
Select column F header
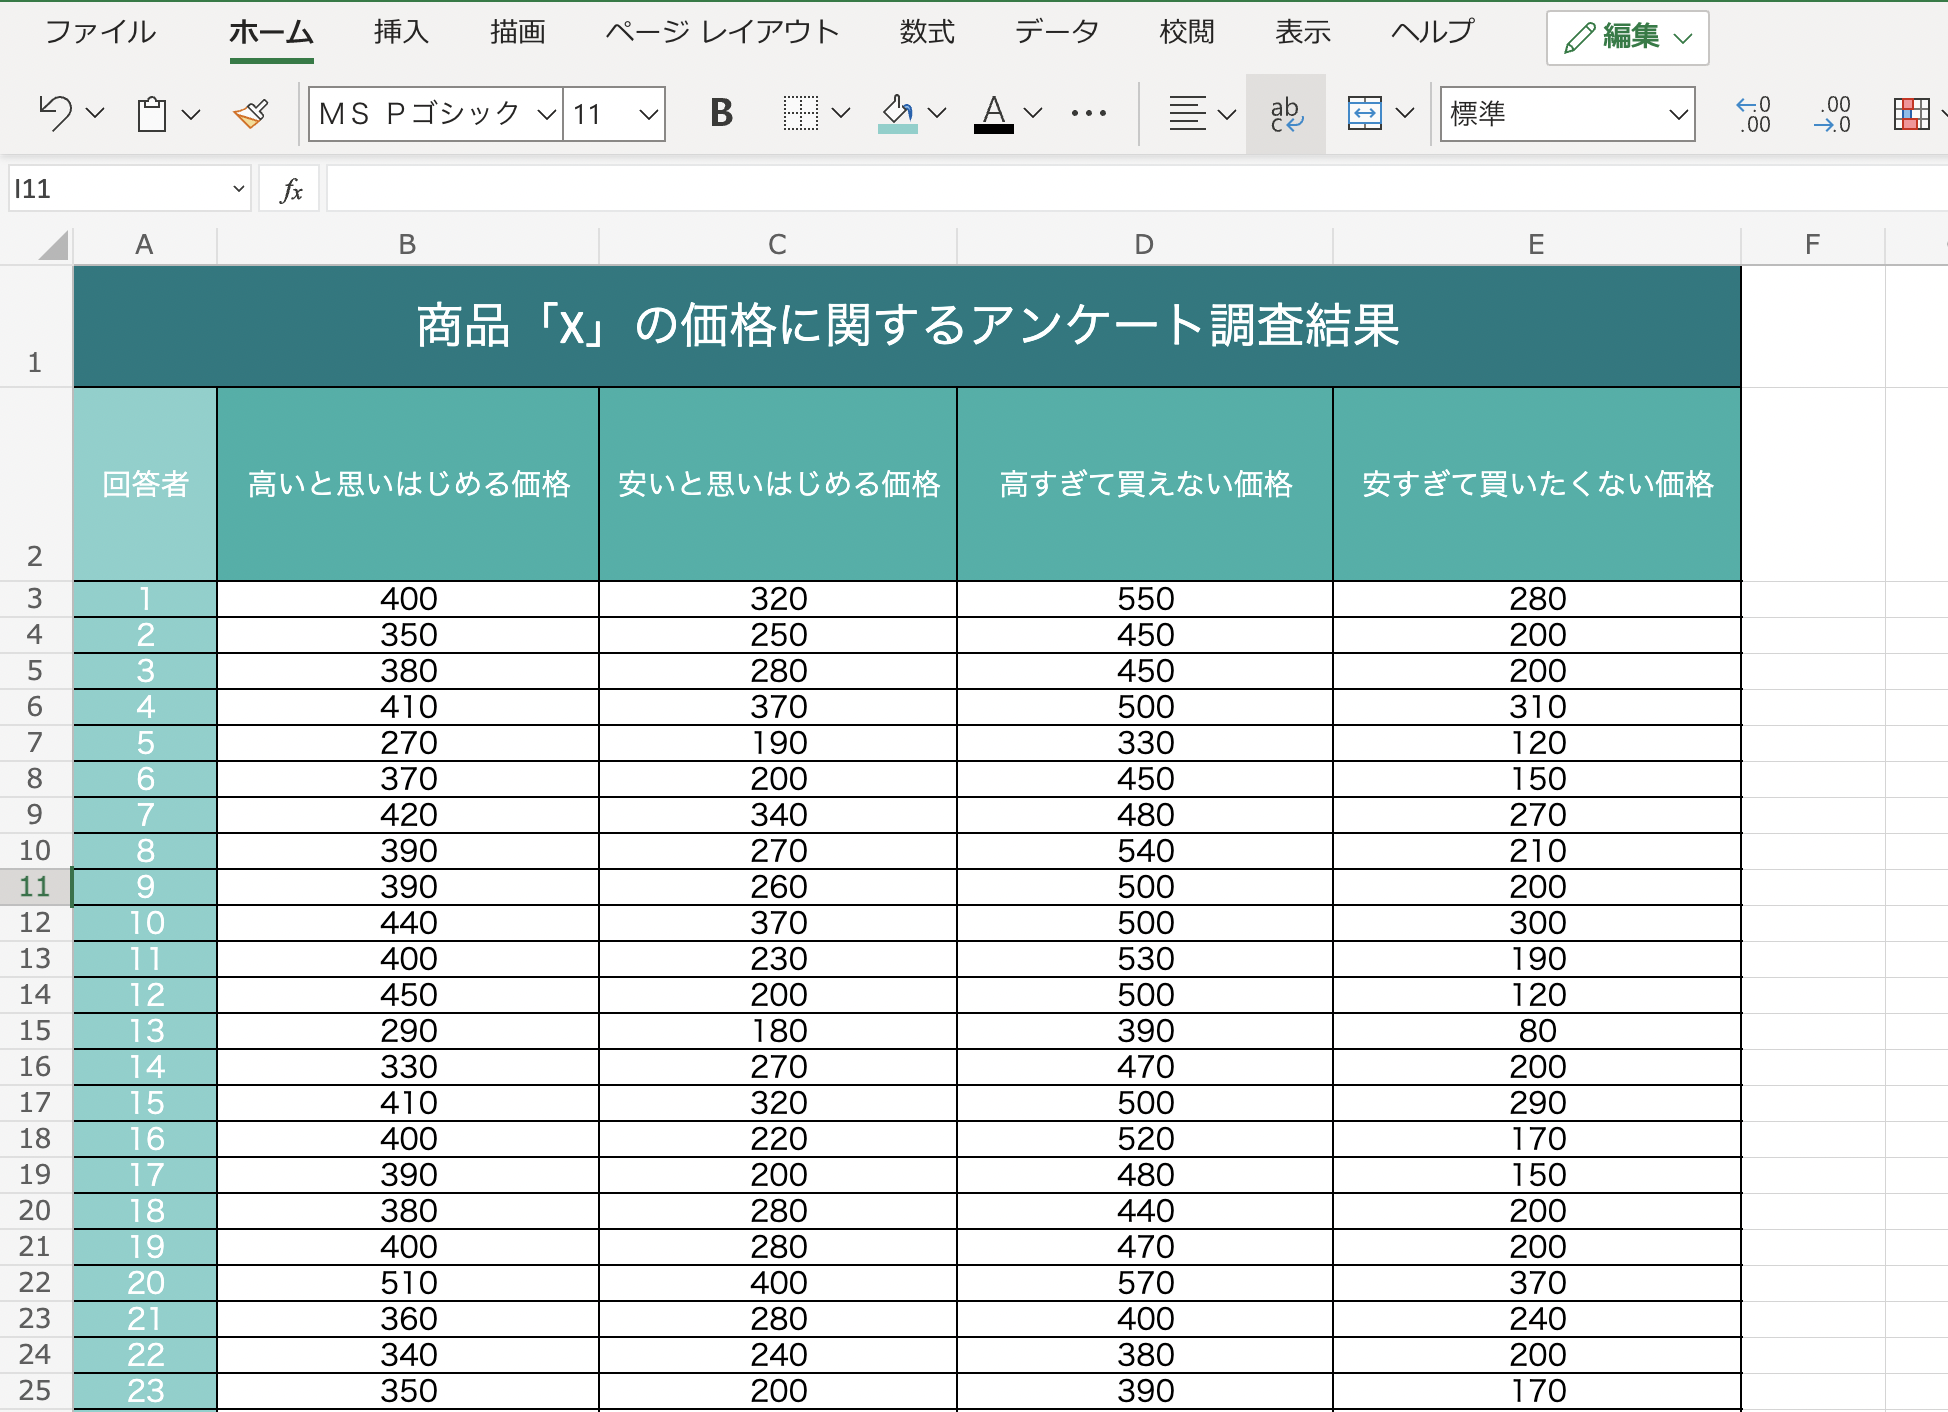point(1812,245)
